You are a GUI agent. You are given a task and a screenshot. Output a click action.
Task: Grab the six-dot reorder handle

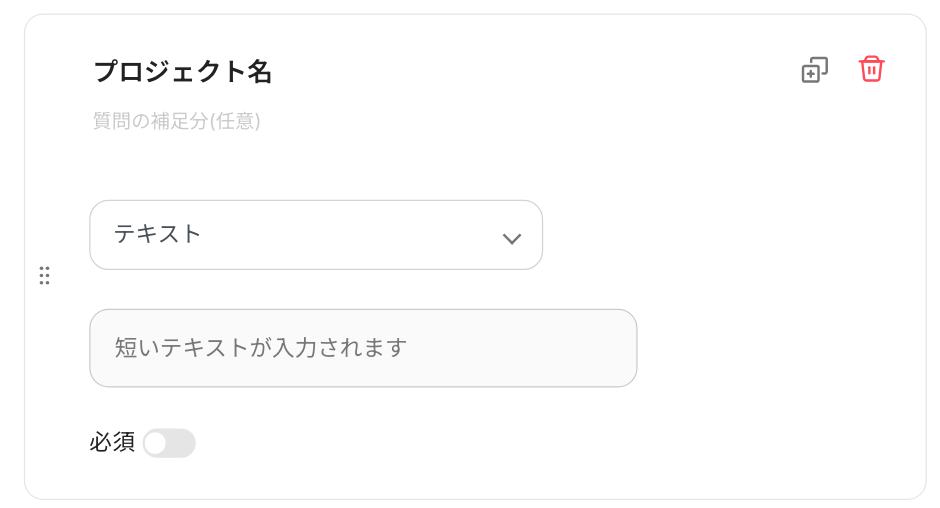pos(44,275)
